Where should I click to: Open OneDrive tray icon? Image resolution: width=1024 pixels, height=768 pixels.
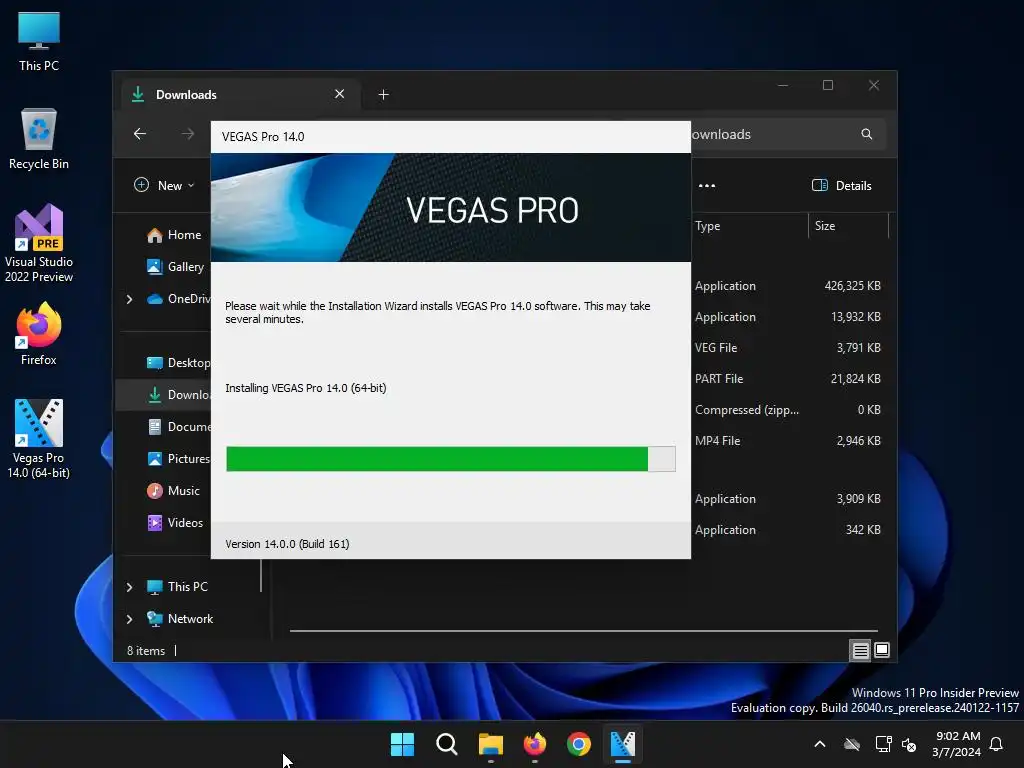coord(852,744)
